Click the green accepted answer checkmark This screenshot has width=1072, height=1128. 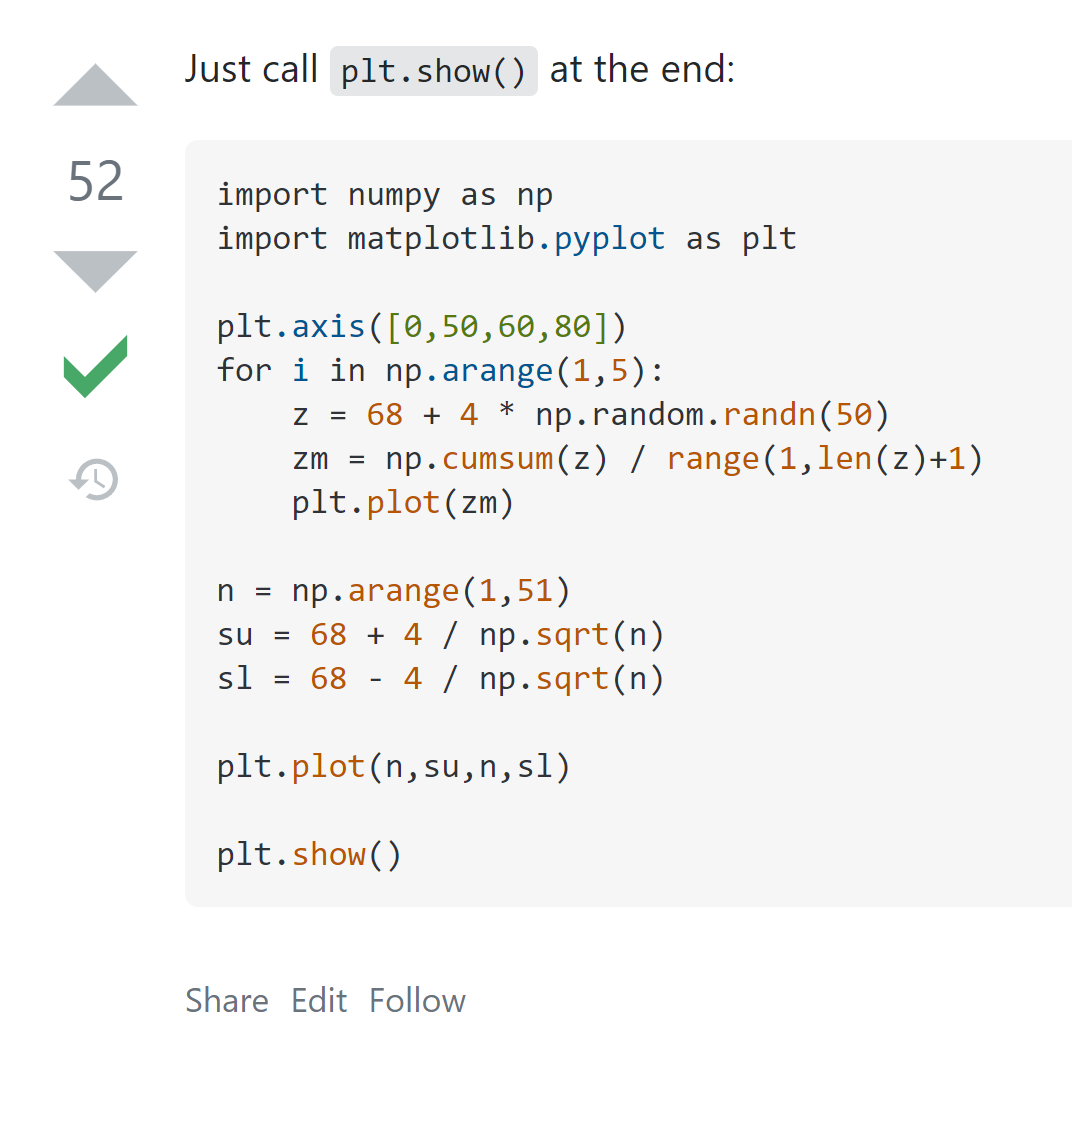coord(95,366)
